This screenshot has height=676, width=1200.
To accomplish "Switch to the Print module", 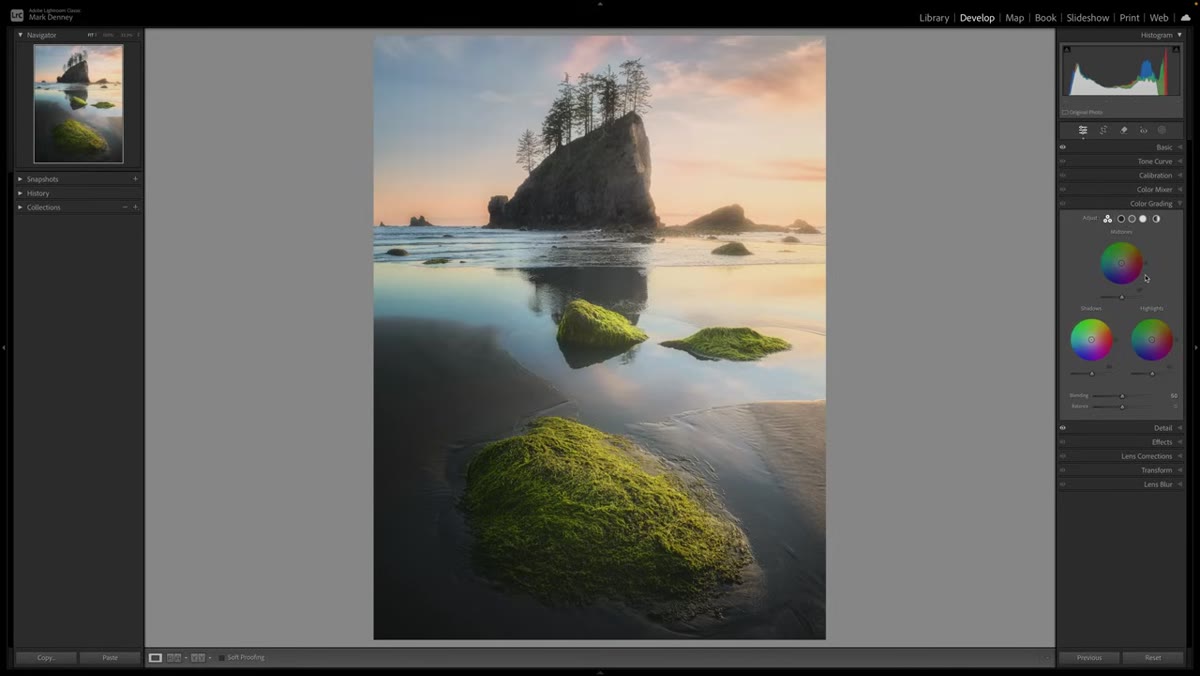I will click(1129, 18).
